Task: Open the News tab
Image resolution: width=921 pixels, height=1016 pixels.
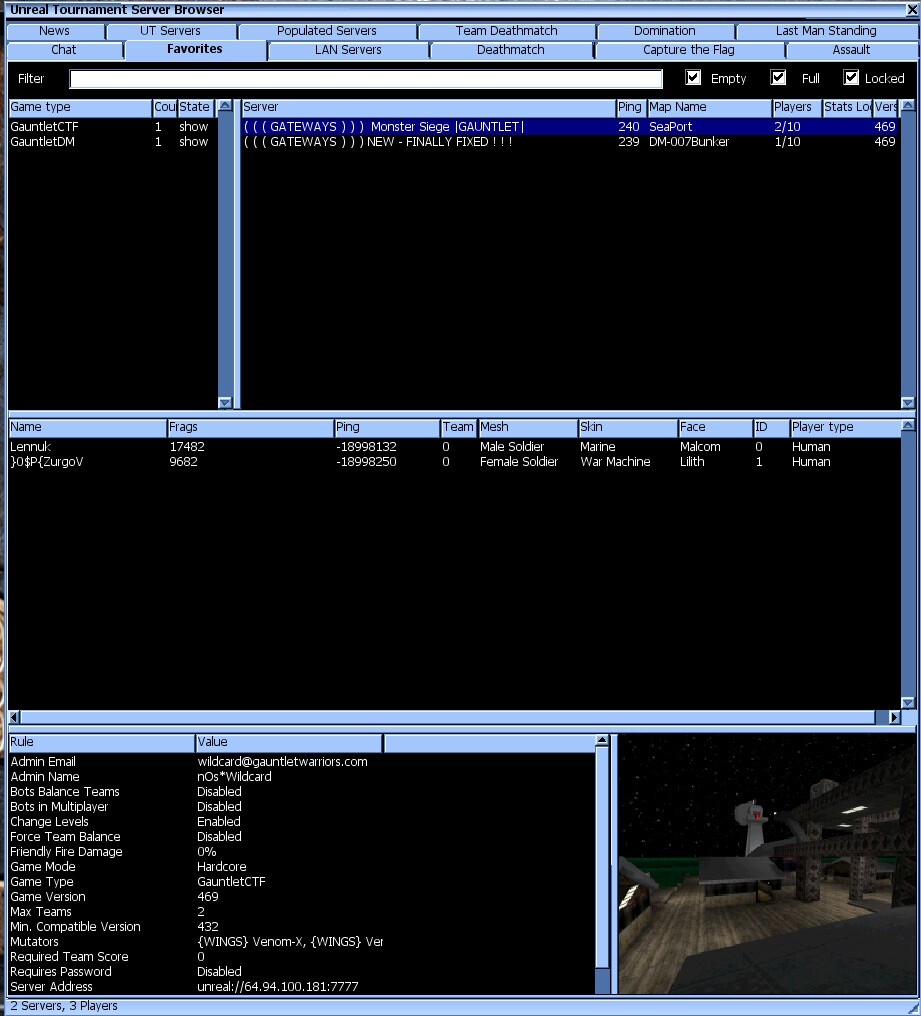Action: coord(54,30)
